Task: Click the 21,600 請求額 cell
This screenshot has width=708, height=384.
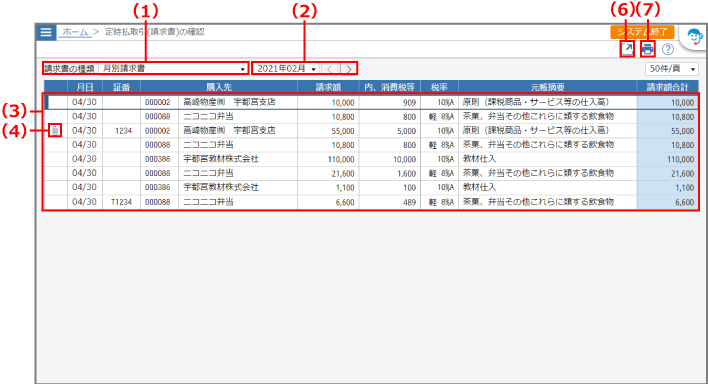Action: pyautogui.click(x=328, y=173)
